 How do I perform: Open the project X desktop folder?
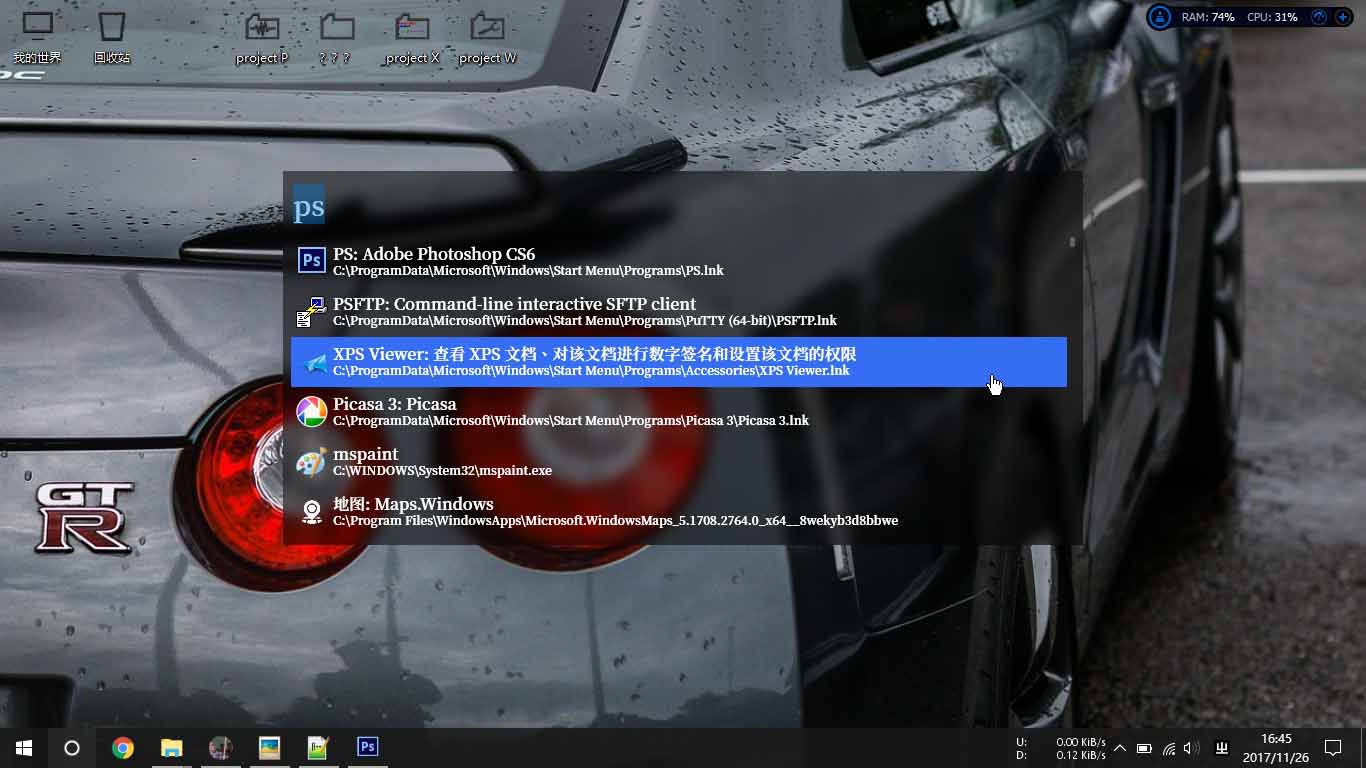(x=412, y=38)
